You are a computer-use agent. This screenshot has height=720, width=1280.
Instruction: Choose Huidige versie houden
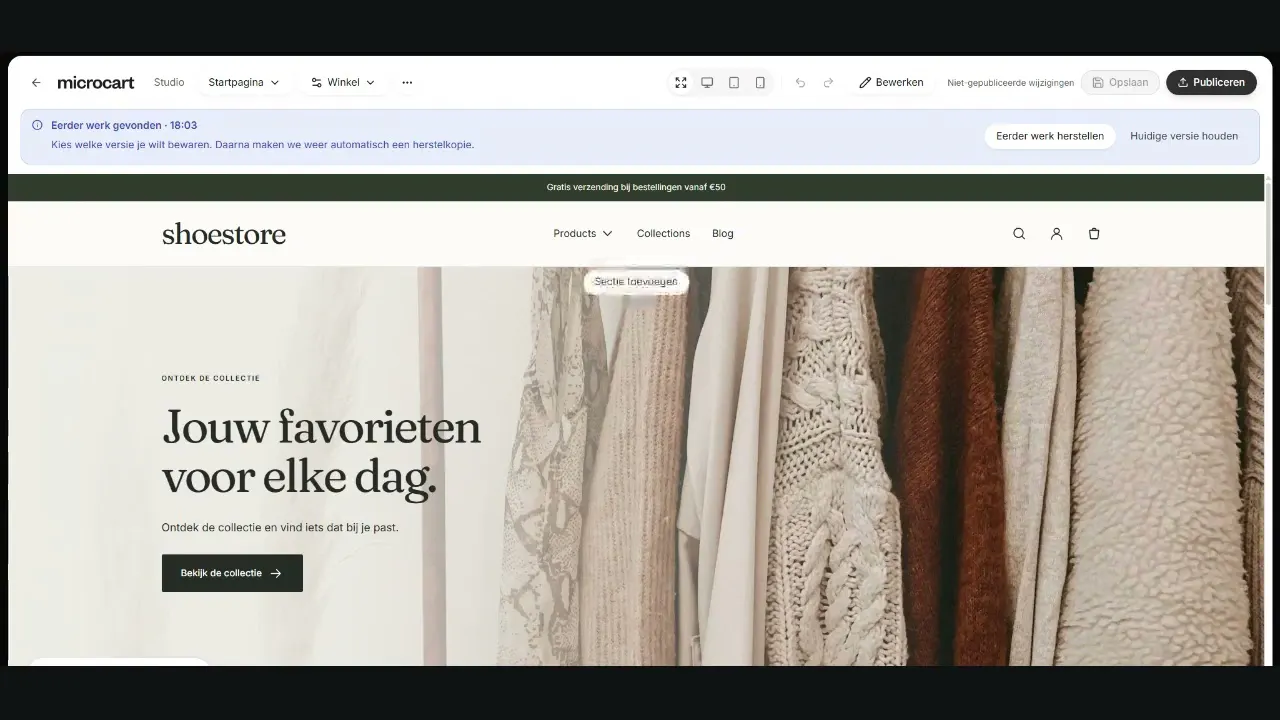click(1184, 136)
